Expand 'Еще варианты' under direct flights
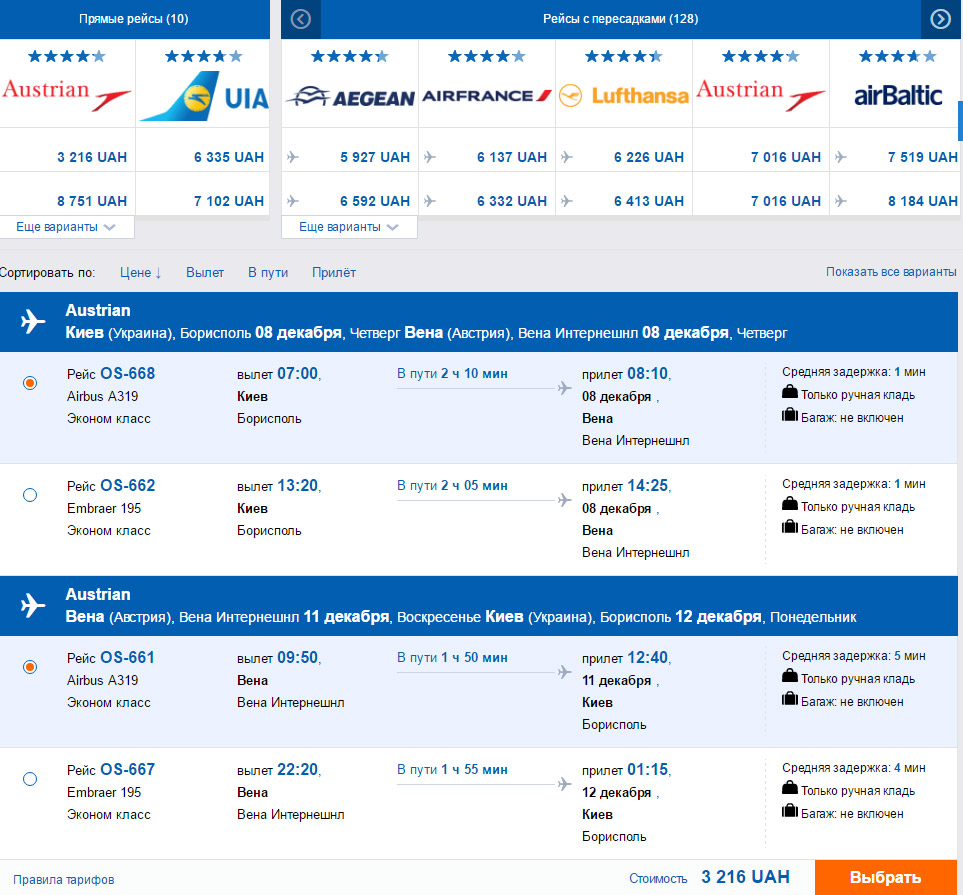Screen dimensions: 963x895 coord(66,227)
